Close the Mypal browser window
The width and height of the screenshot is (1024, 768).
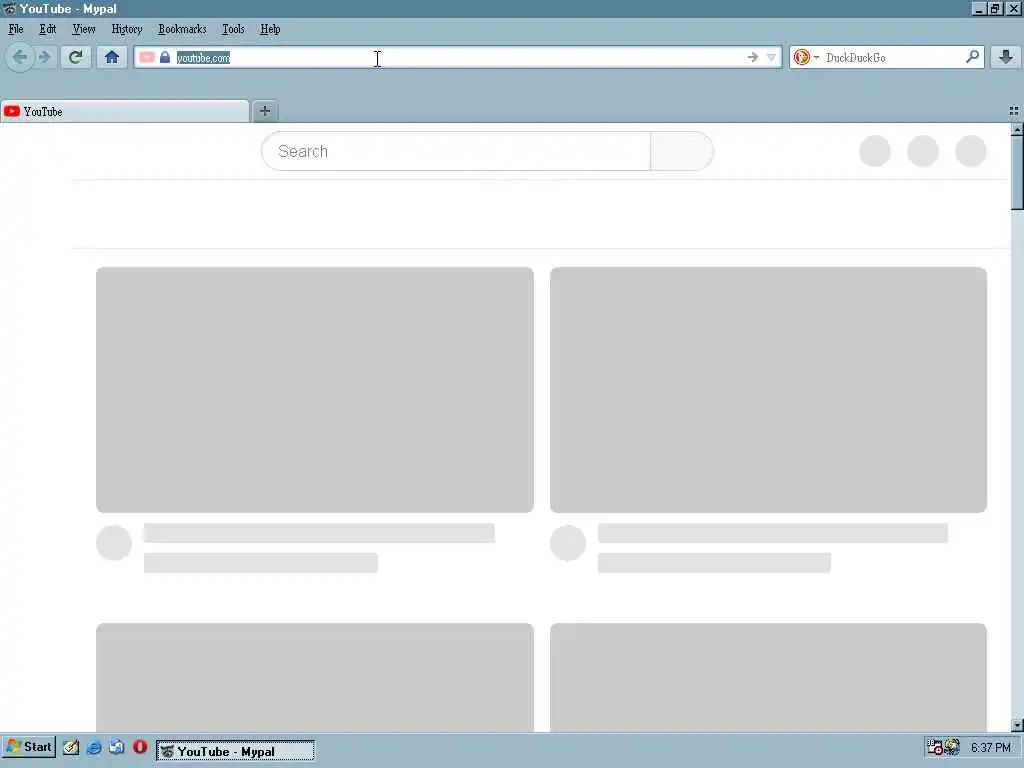(x=1014, y=8)
